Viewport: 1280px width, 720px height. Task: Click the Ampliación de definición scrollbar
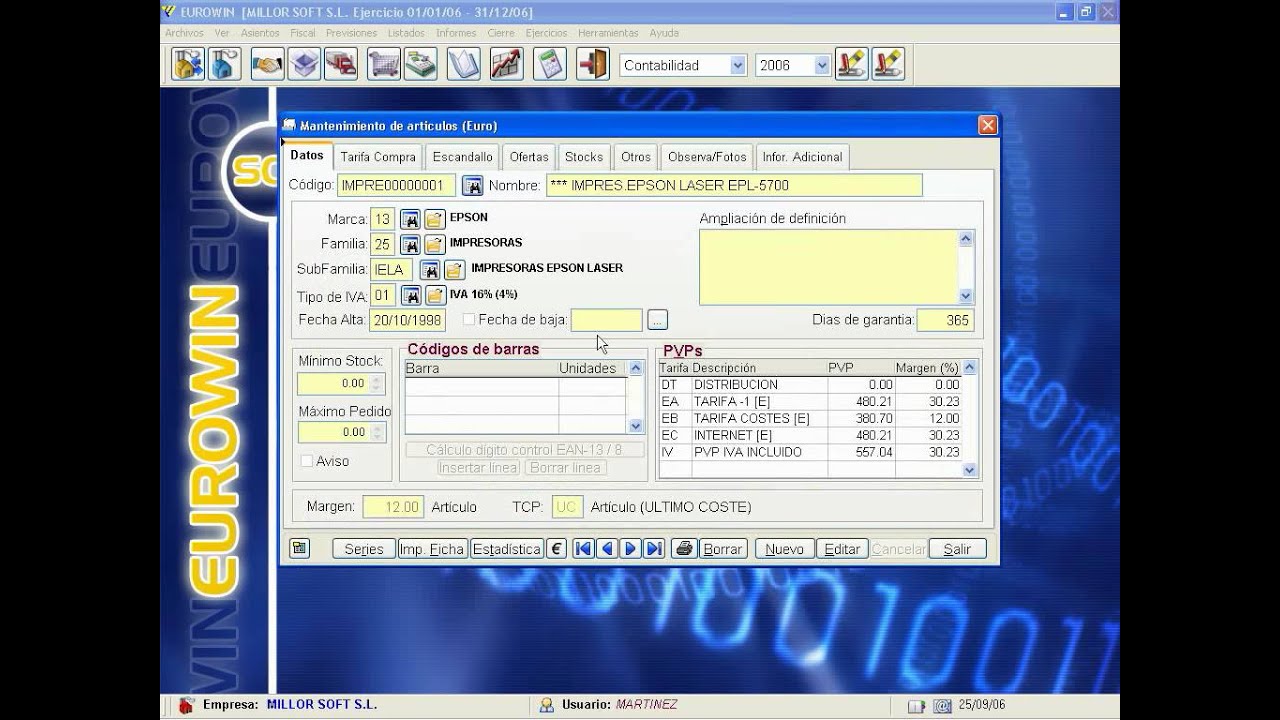point(965,267)
